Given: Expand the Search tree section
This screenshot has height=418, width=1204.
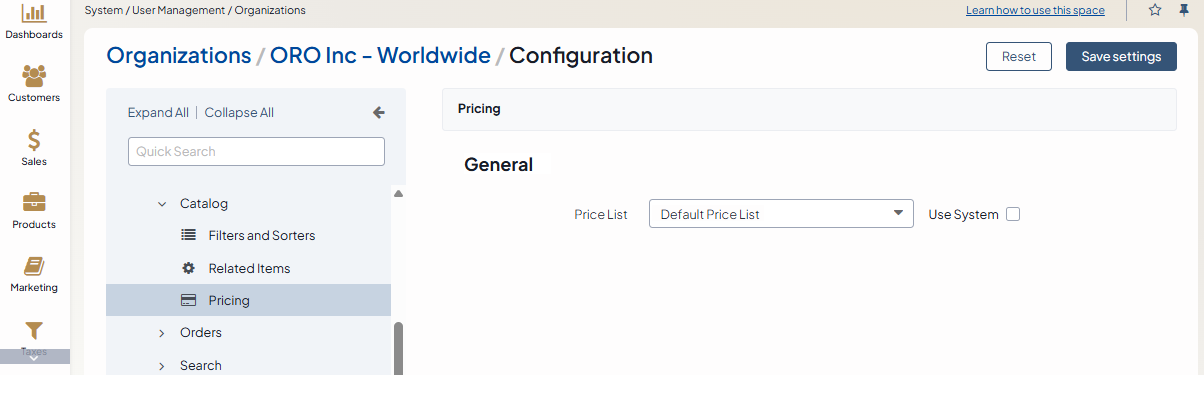Looking at the screenshot, I should pos(162,366).
